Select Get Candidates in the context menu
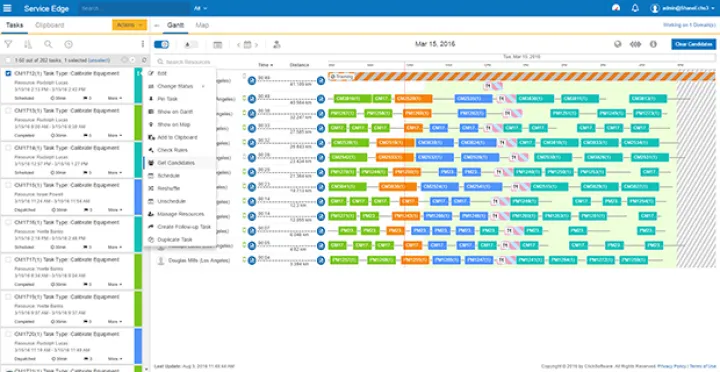 (x=180, y=163)
